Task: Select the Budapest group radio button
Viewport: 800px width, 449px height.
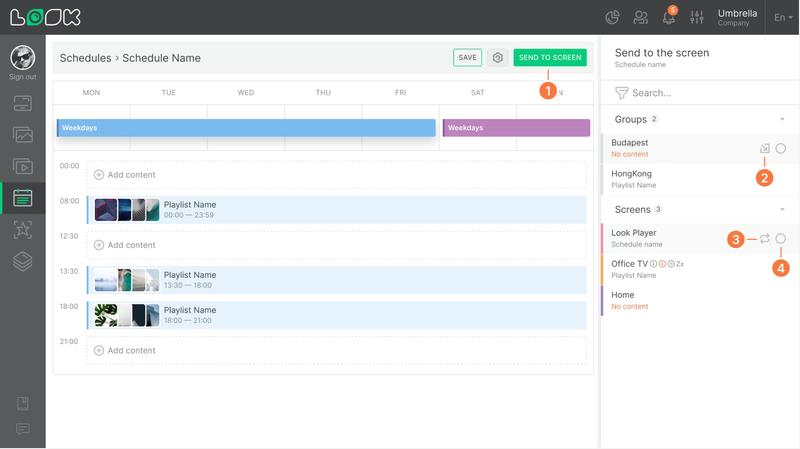Action: tap(781, 148)
